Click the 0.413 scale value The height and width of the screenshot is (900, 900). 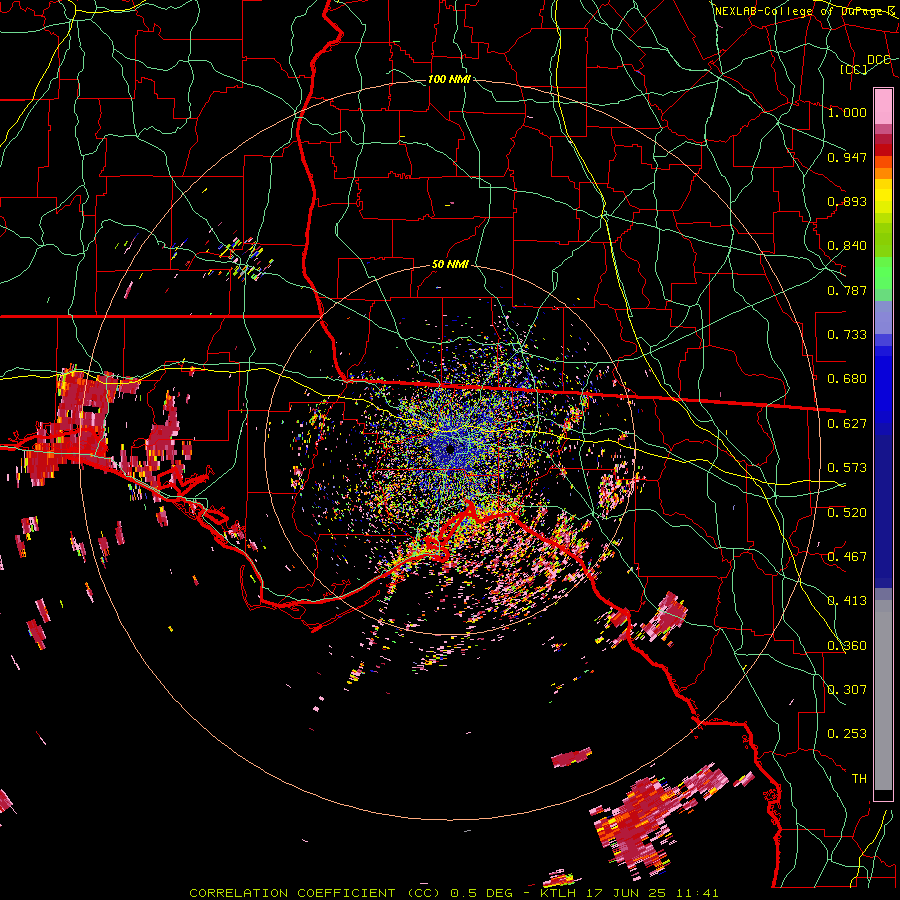pos(847,601)
